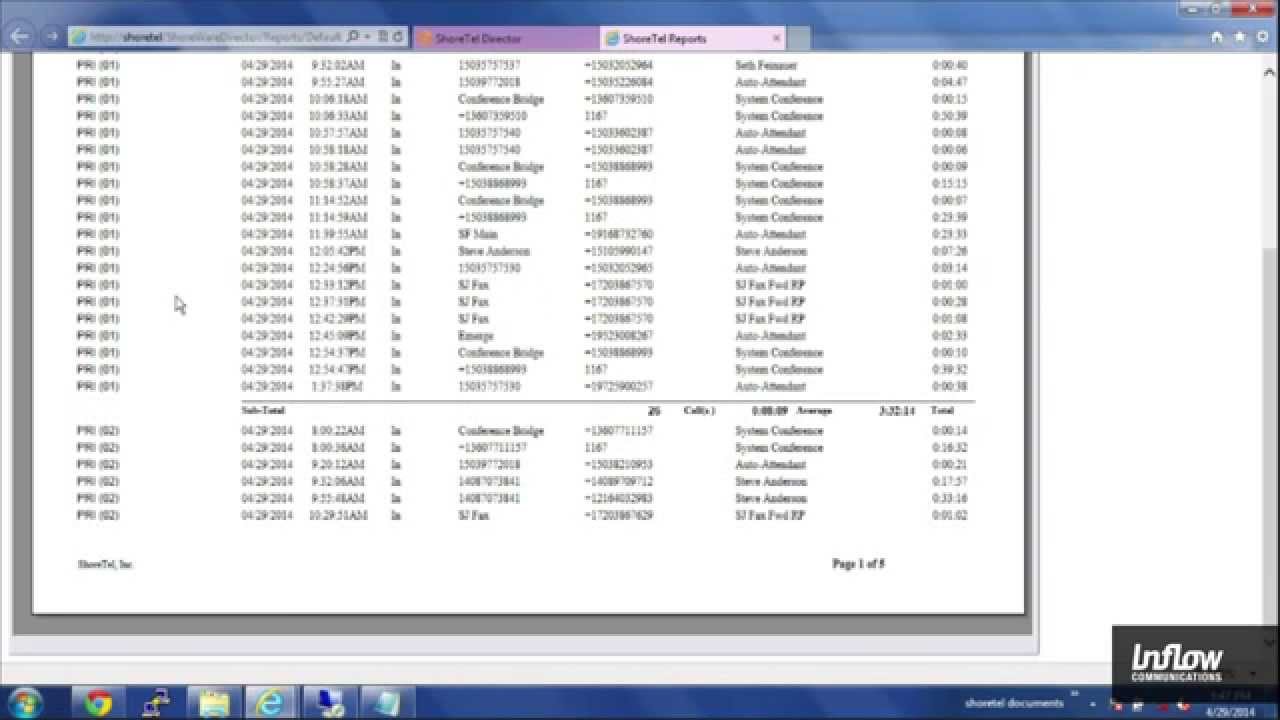Select 'Seth Feinauer' in the first row
This screenshot has width=1280, height=720.
point(766,65)
